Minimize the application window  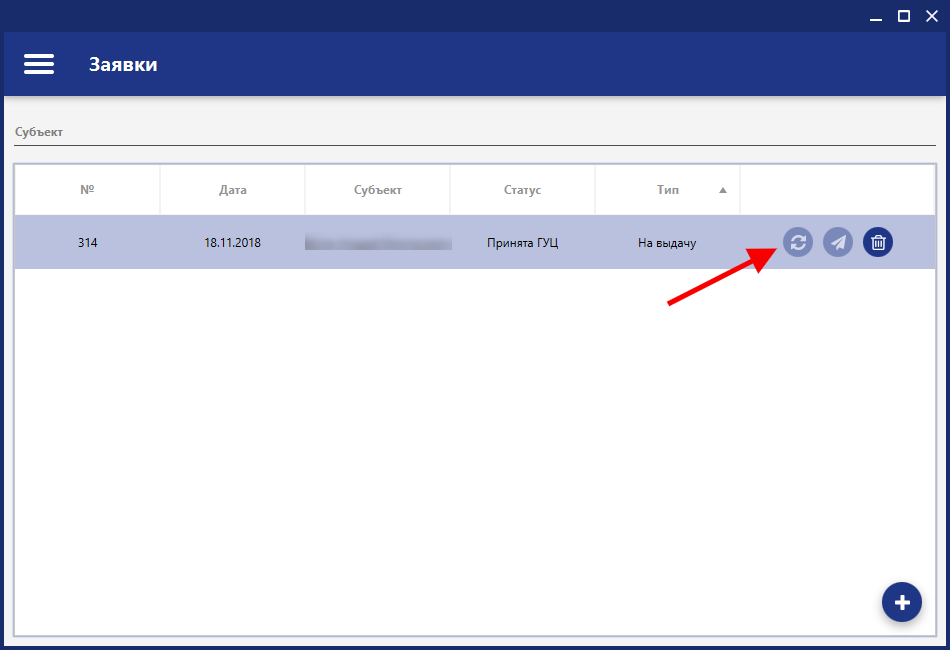[x=875, y=16]
